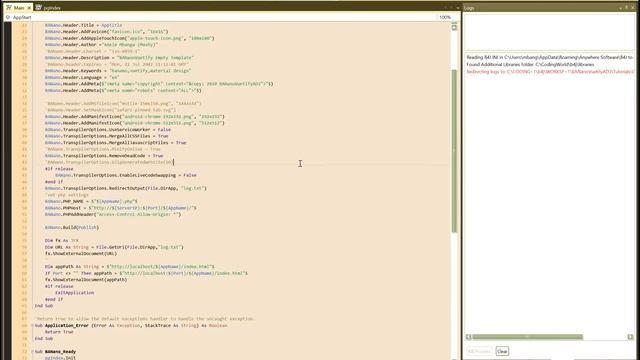Click the UseServiceWorker = False line
This screenshot has height=360, width=640.
[108, 129]
